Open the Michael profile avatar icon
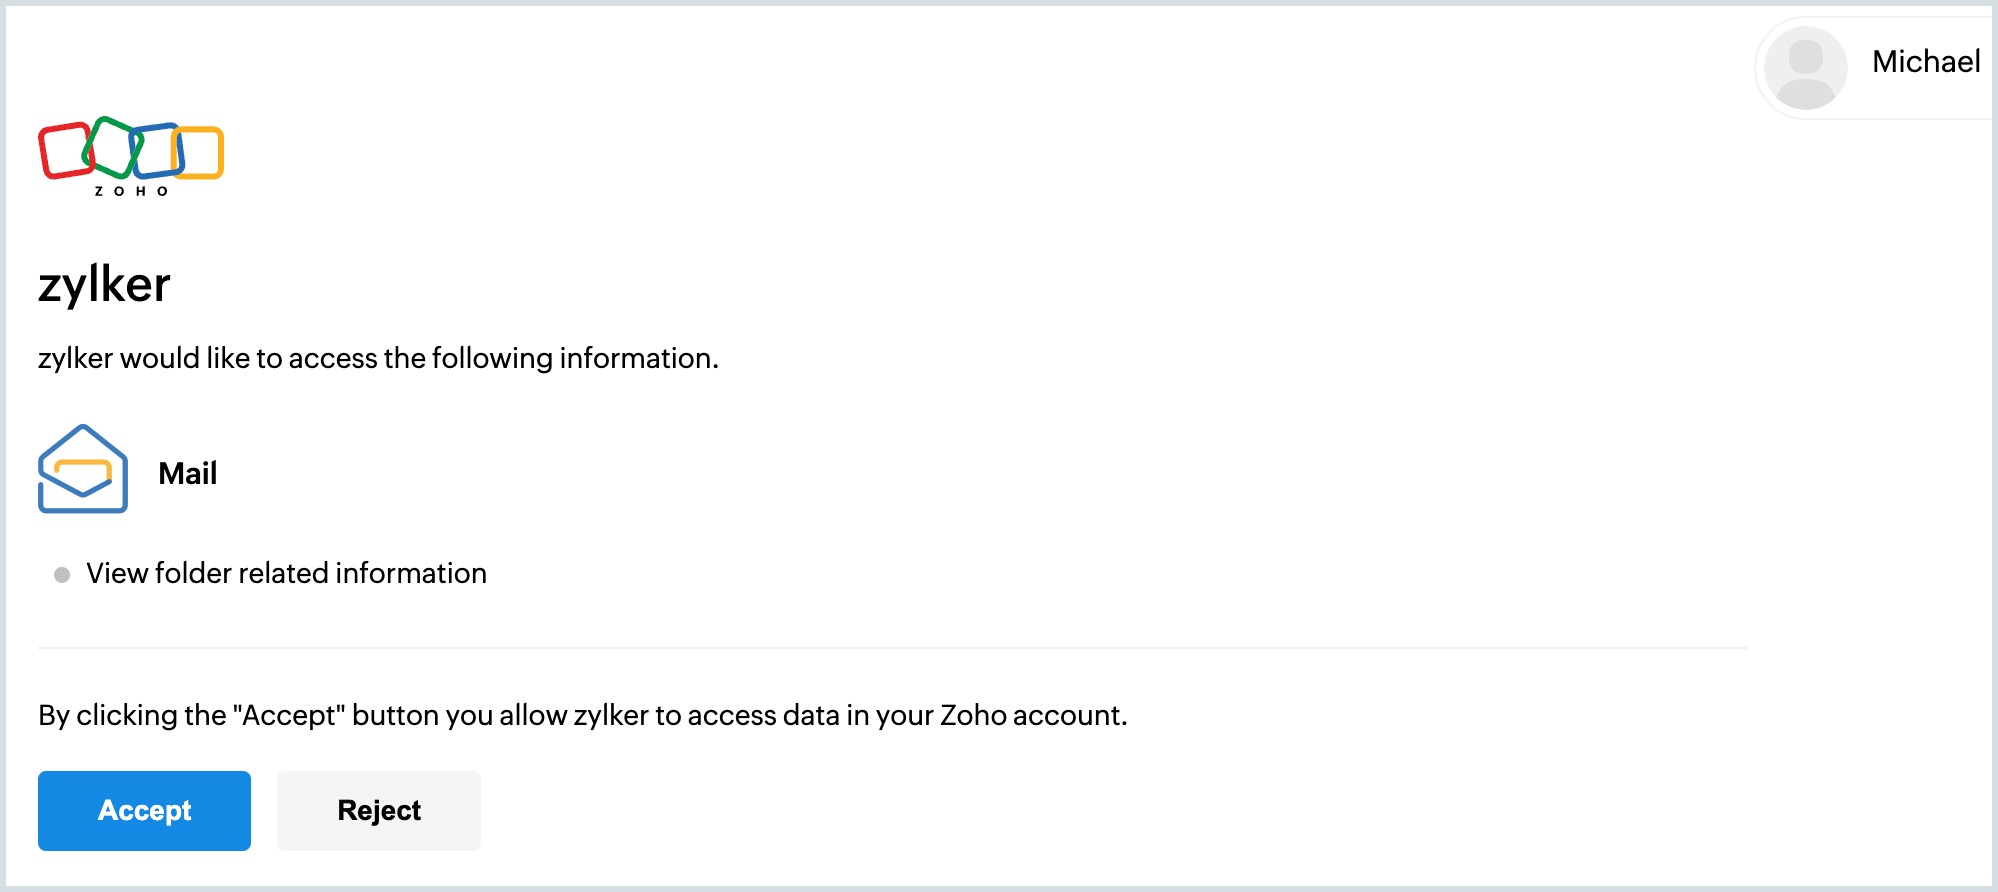 click(1805, 68)
